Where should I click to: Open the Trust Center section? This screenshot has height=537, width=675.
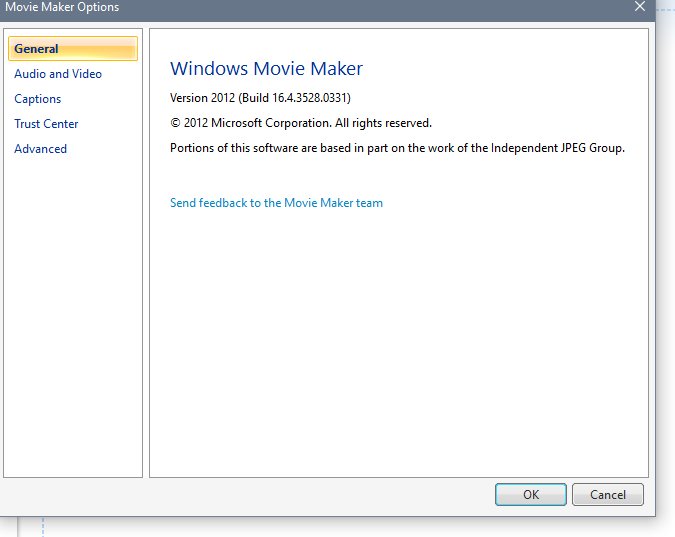46,124
